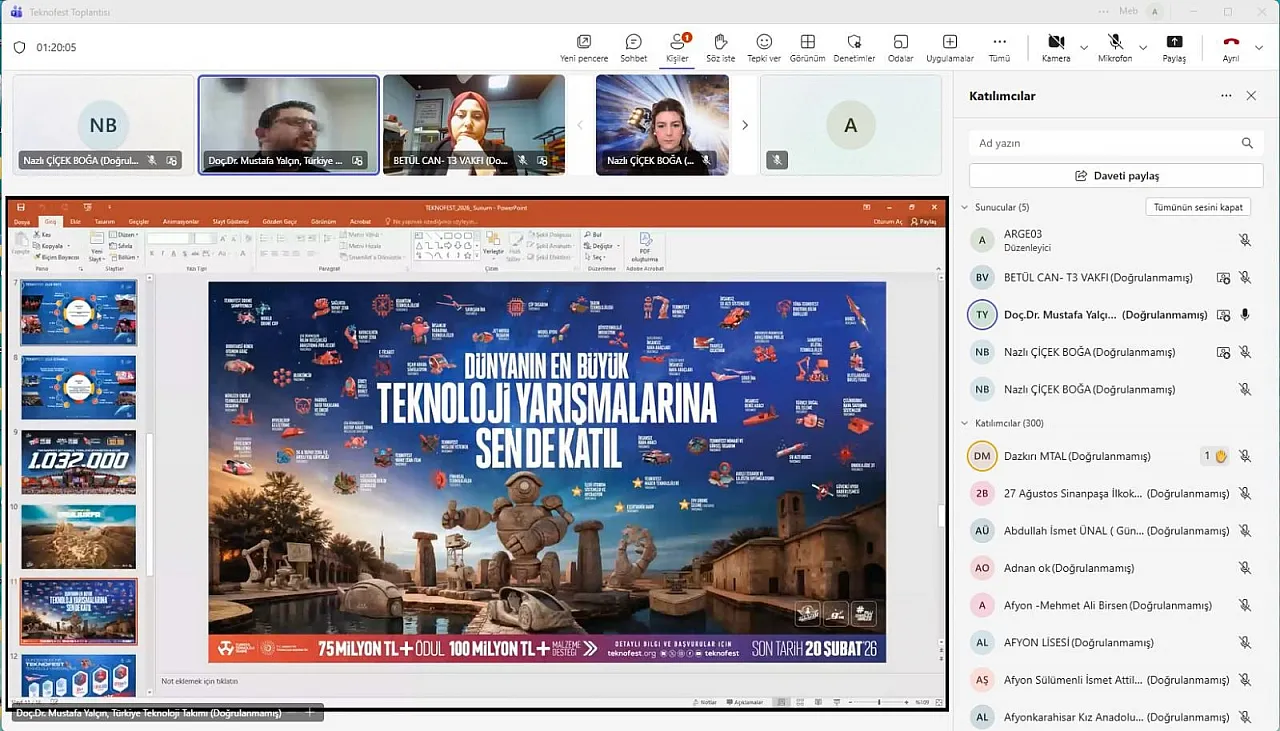Toggle the Mikrofon mute state

coord(1115,42)
